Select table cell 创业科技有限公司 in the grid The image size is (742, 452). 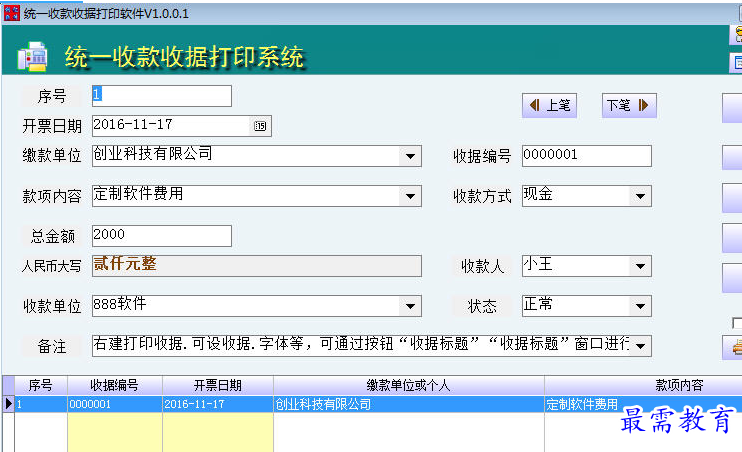coord(408,404)
